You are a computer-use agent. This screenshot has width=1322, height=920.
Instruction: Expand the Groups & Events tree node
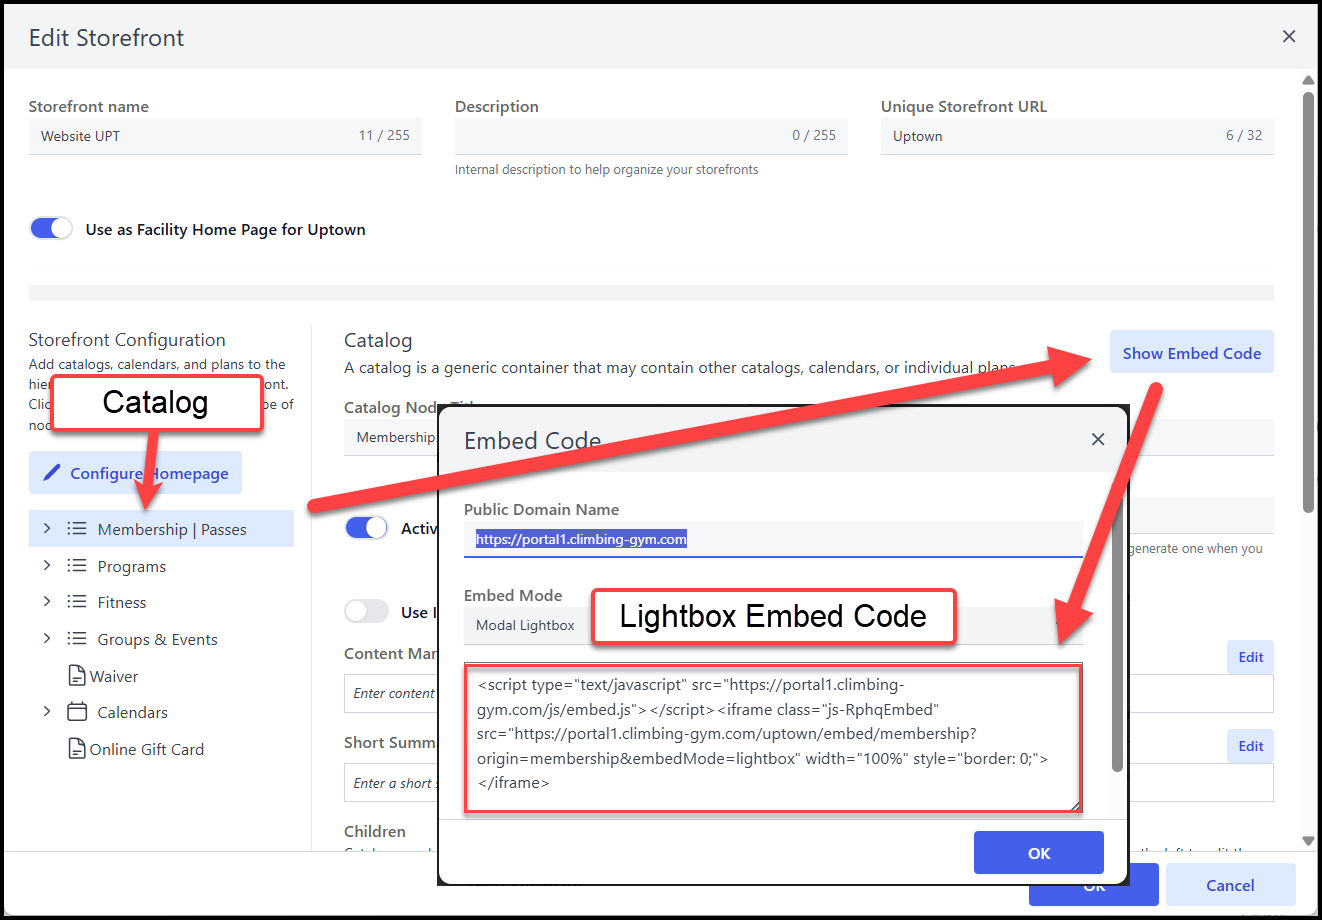tap(47, 639)
